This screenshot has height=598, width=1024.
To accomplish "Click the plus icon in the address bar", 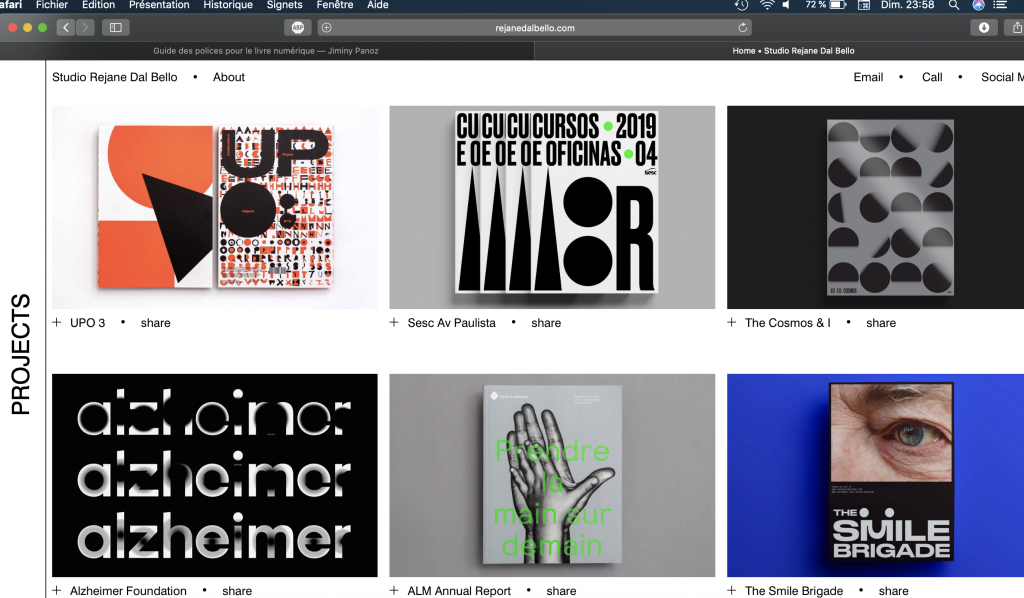I will tap(327, 27).
